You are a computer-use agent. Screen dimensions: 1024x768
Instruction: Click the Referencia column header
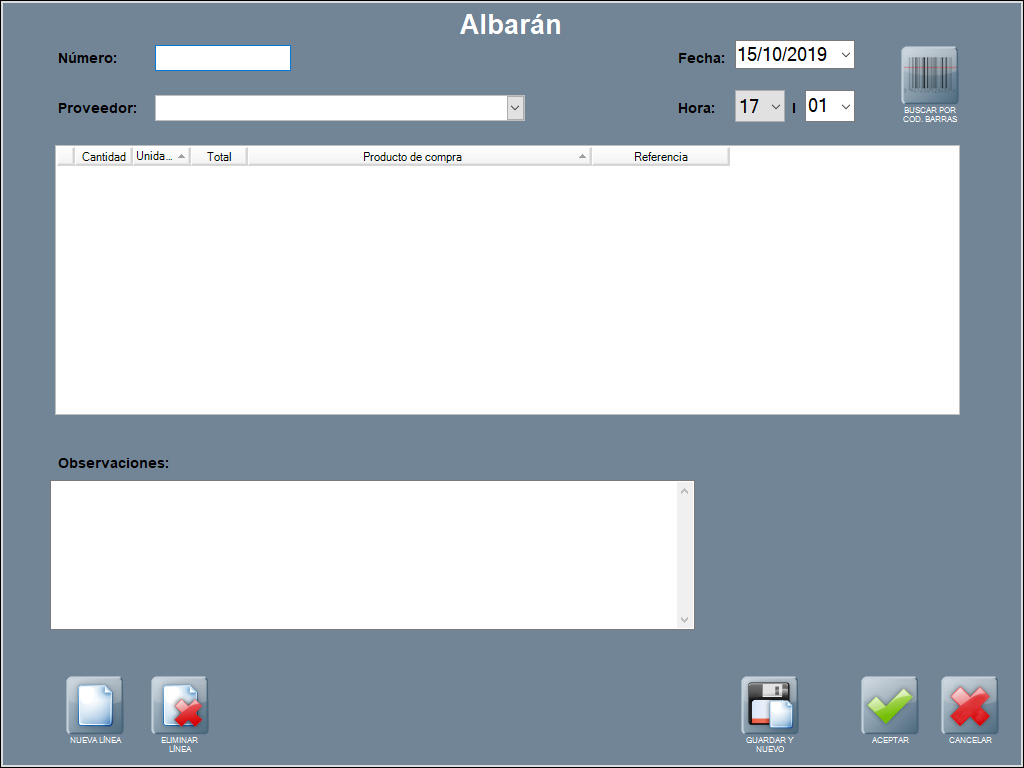660,157
